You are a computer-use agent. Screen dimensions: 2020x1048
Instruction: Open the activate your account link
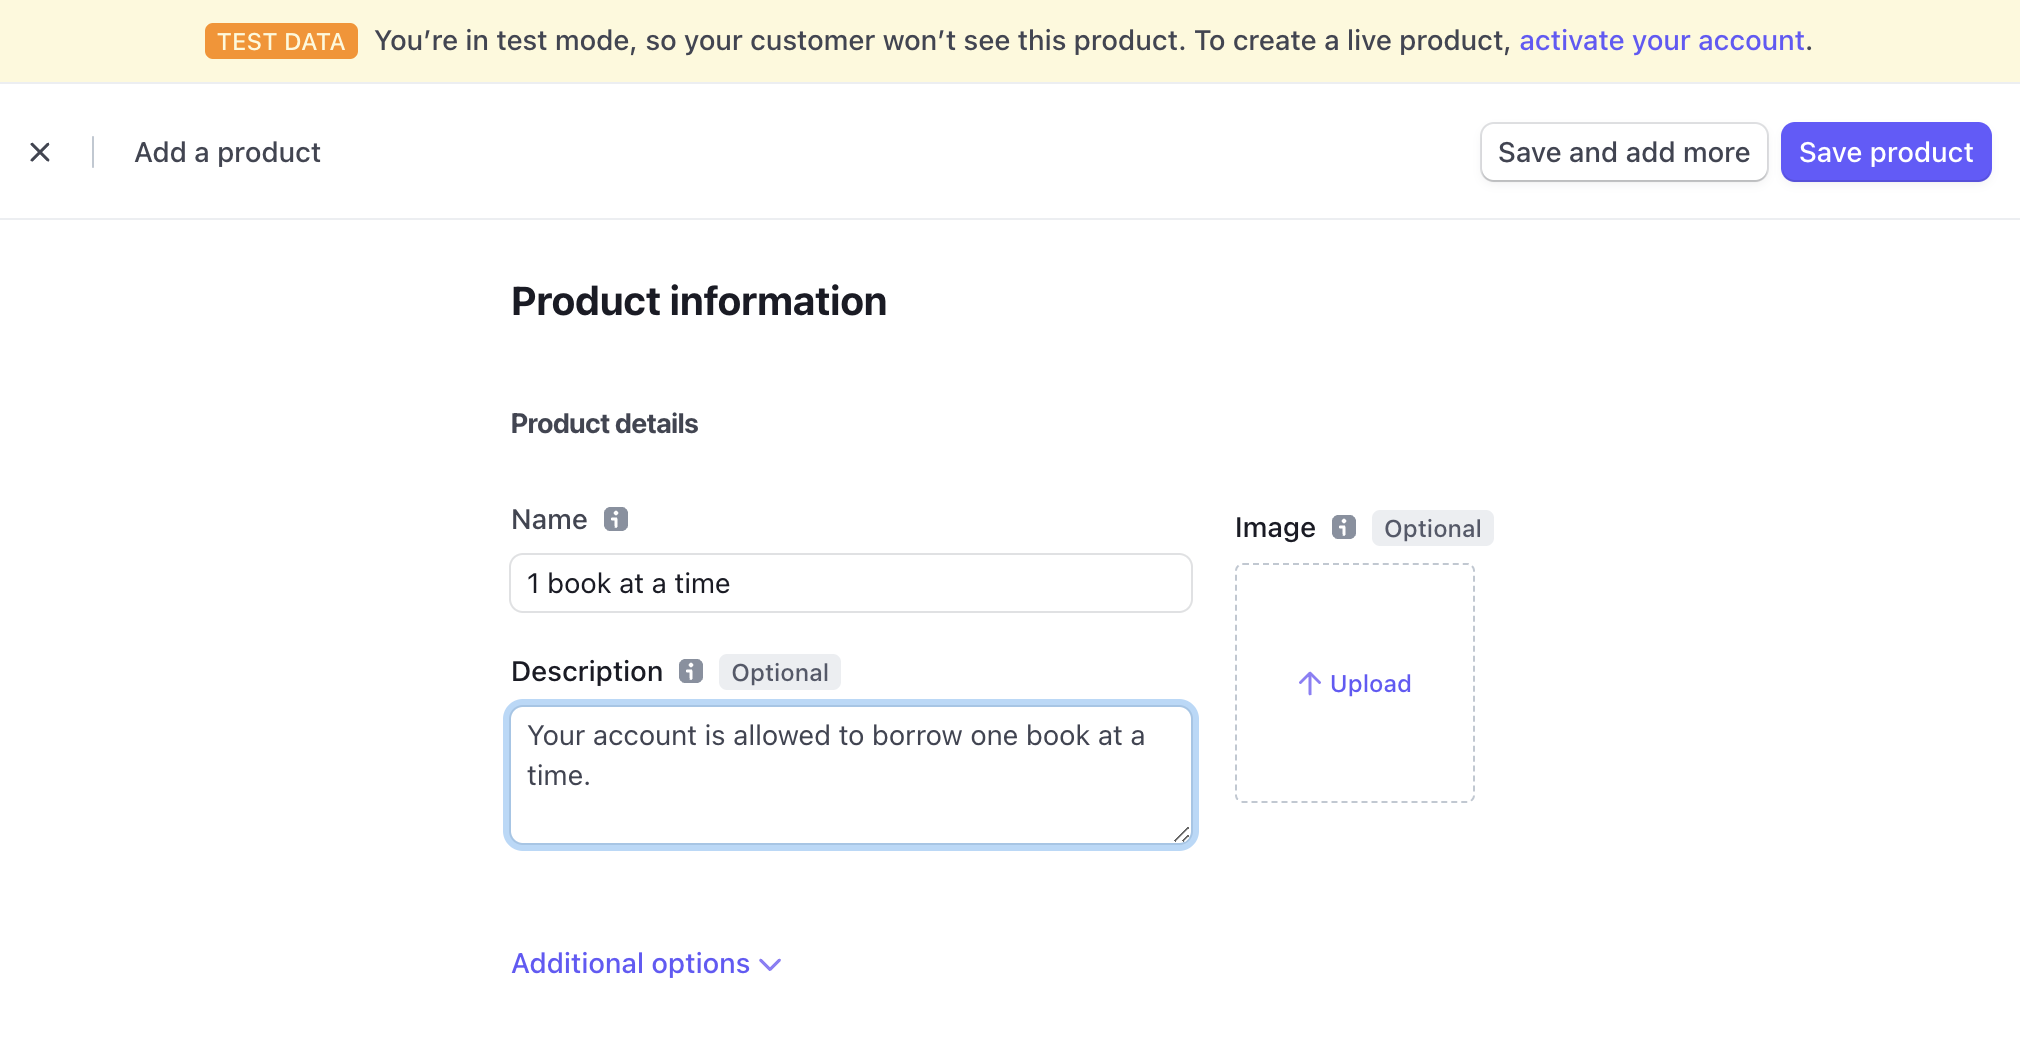point(1661,41)
